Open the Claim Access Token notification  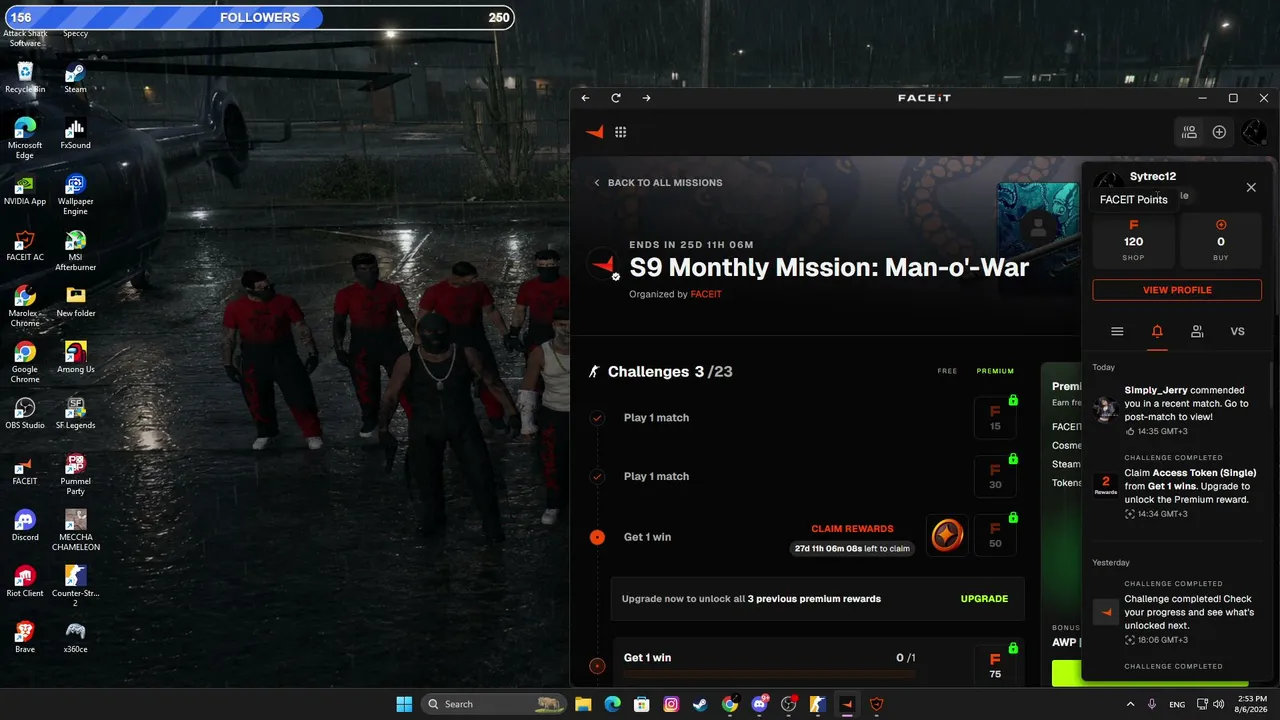click(x=1177, y=486)
